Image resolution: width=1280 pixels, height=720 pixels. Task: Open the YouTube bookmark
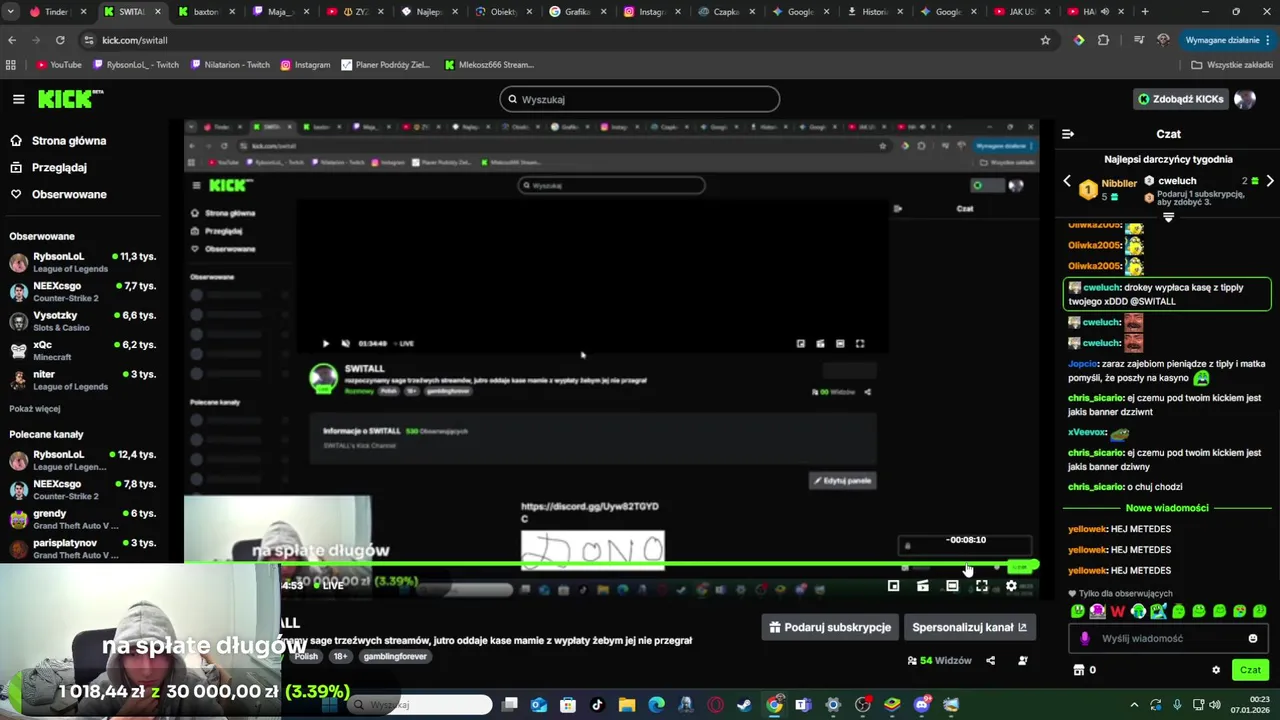(59, 65)
